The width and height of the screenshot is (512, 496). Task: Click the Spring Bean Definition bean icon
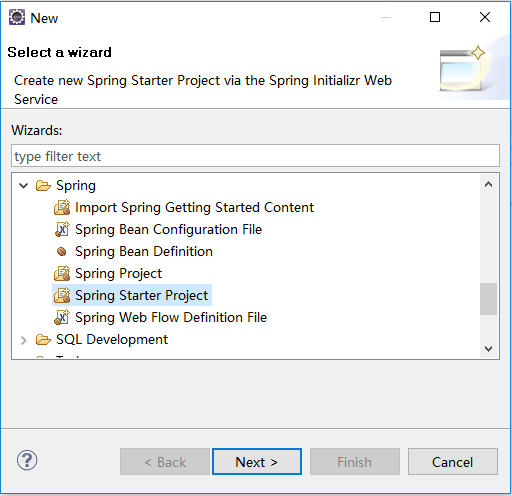[x=62, y=251]
